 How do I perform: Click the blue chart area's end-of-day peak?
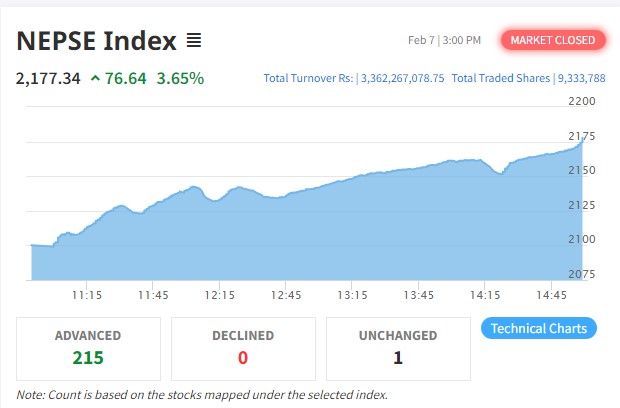(x=581, y=144)
